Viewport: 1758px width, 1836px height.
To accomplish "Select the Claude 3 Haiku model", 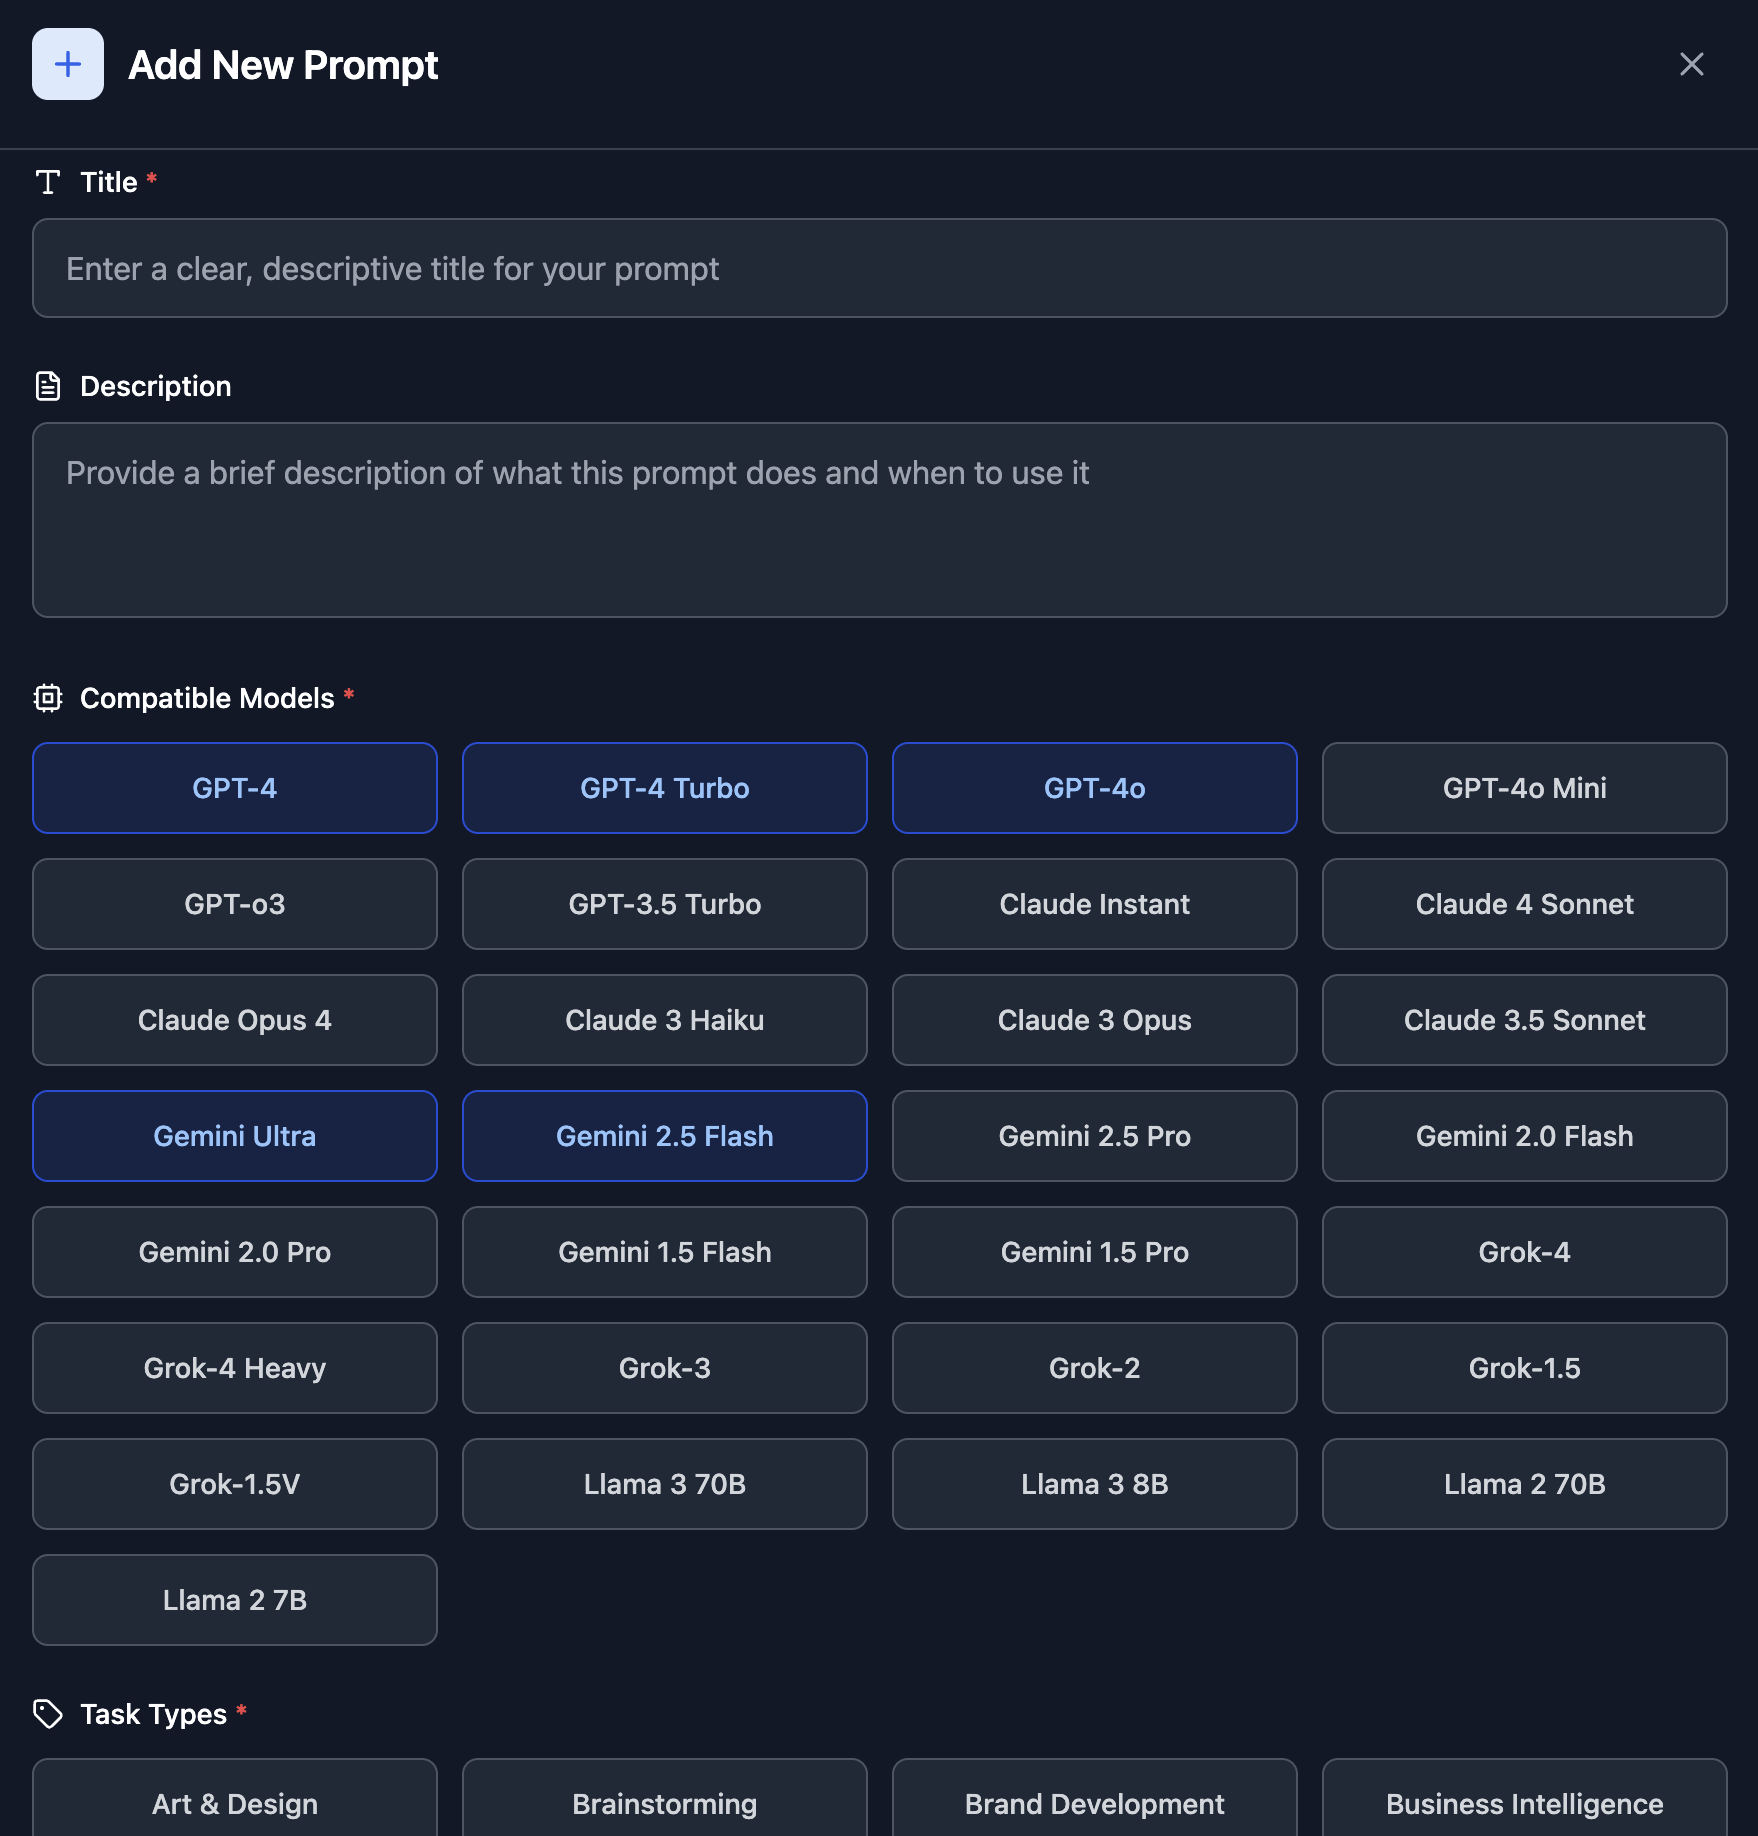I will [x=665, y=1020].
